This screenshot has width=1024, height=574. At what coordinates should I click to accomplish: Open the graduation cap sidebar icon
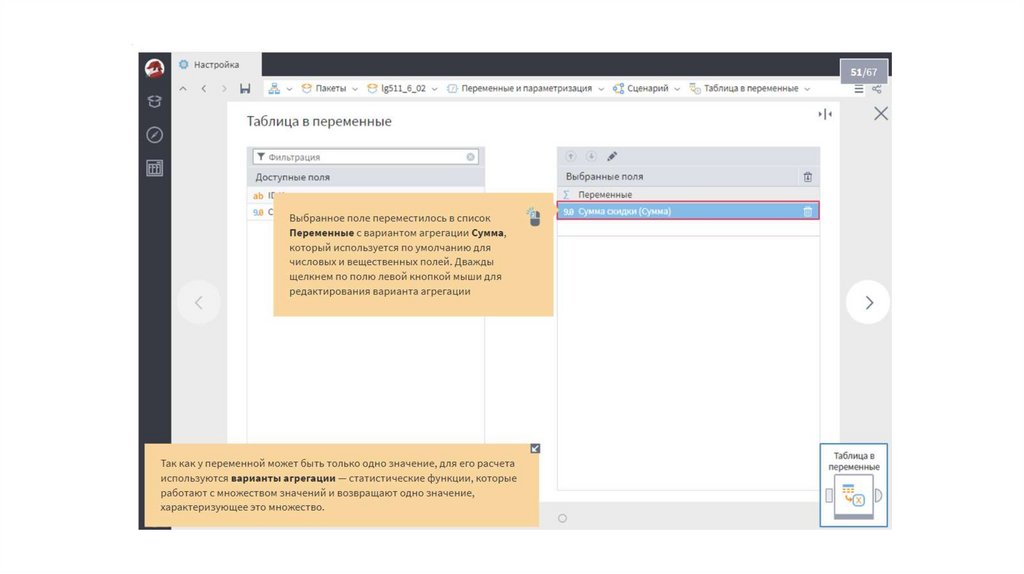coord(154,101)
